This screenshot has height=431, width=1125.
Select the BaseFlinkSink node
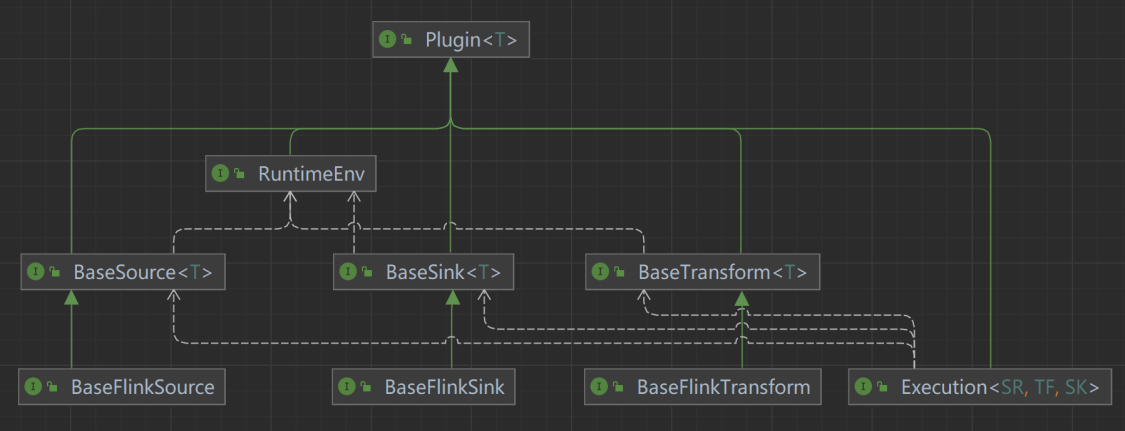pyautogui.click(x=424, y=387)
